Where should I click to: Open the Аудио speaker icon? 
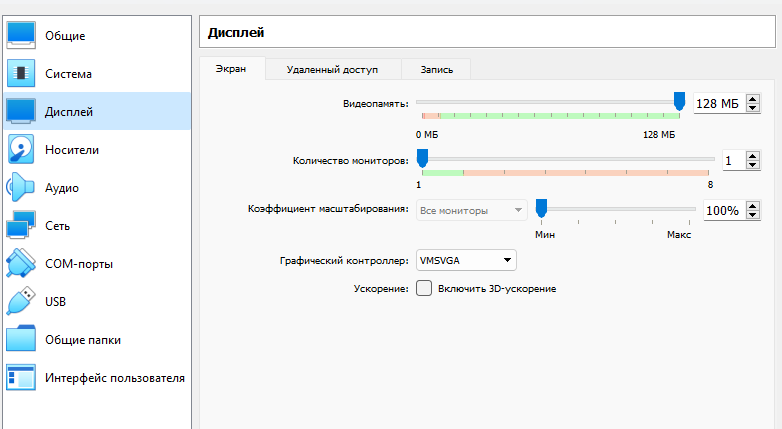coord(20,187)
